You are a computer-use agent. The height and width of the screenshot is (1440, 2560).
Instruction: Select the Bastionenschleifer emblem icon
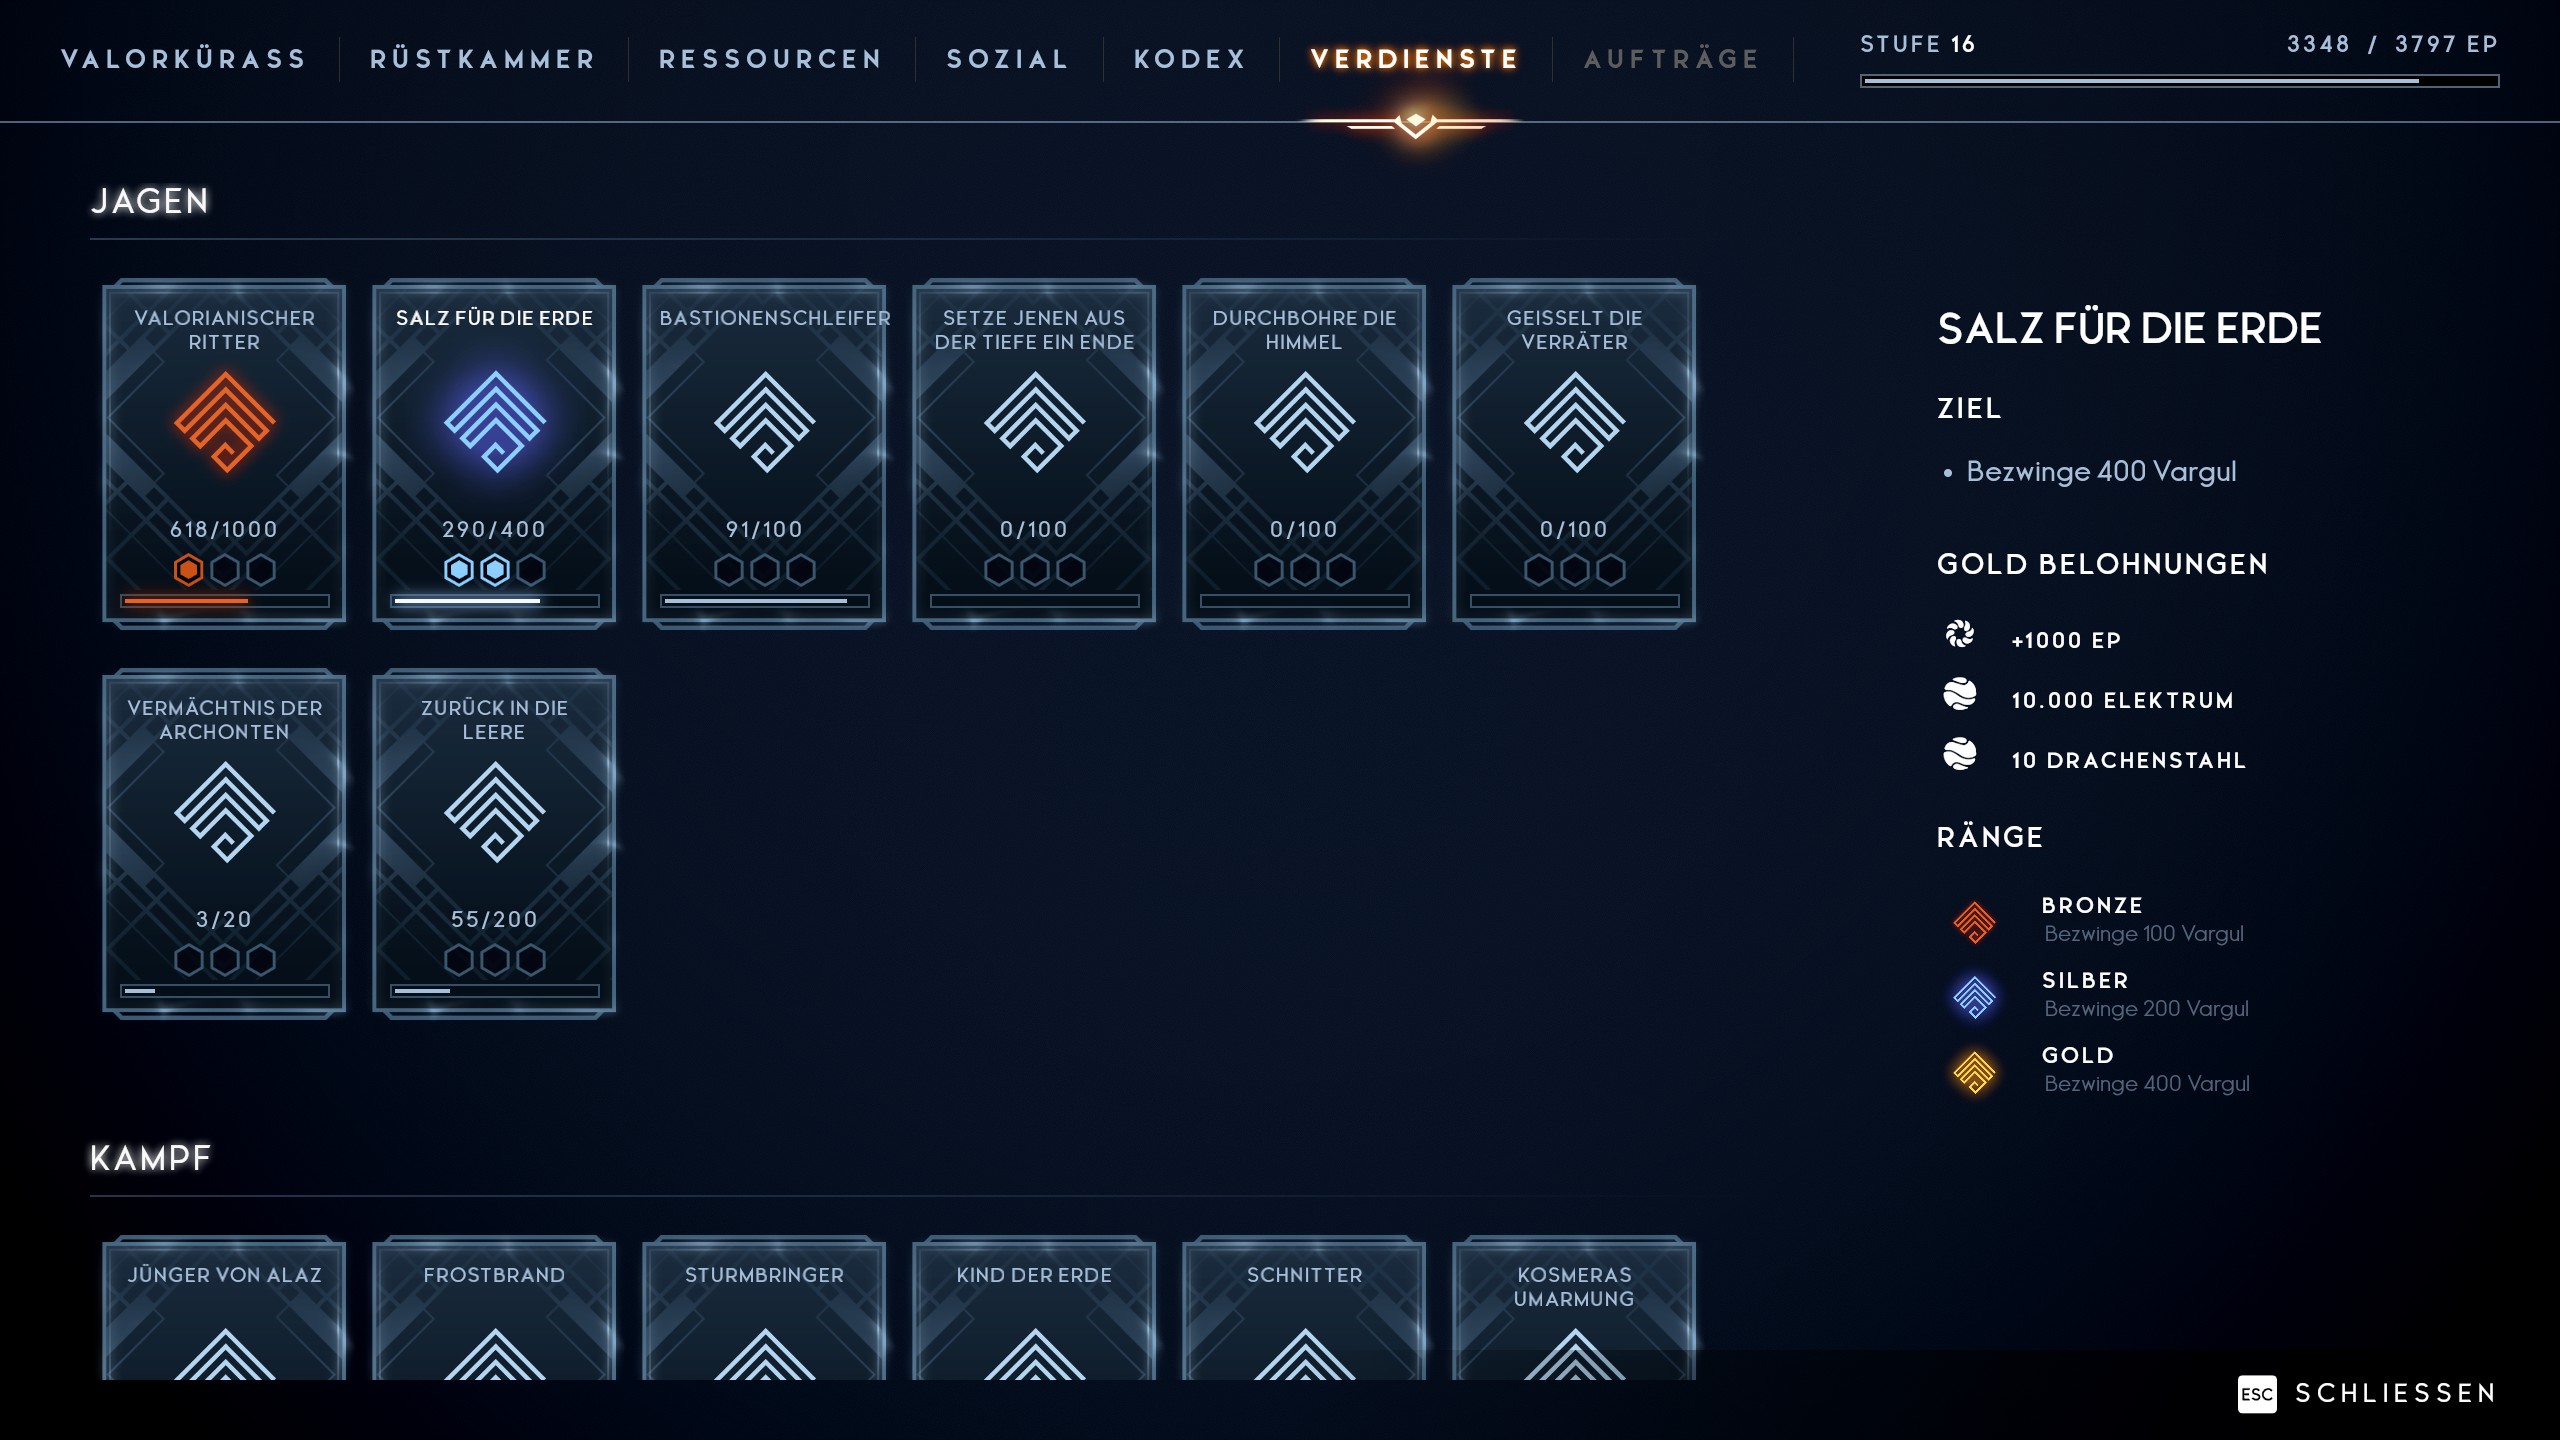click(x=764, y=421)
